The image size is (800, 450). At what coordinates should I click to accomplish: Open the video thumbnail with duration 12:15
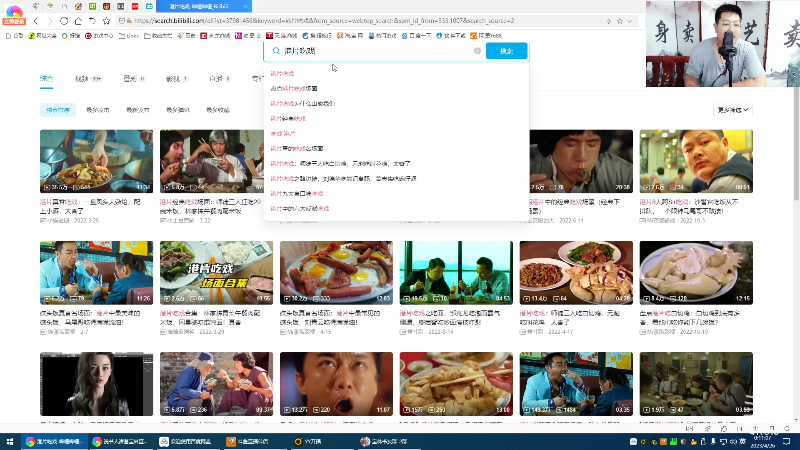696,273
